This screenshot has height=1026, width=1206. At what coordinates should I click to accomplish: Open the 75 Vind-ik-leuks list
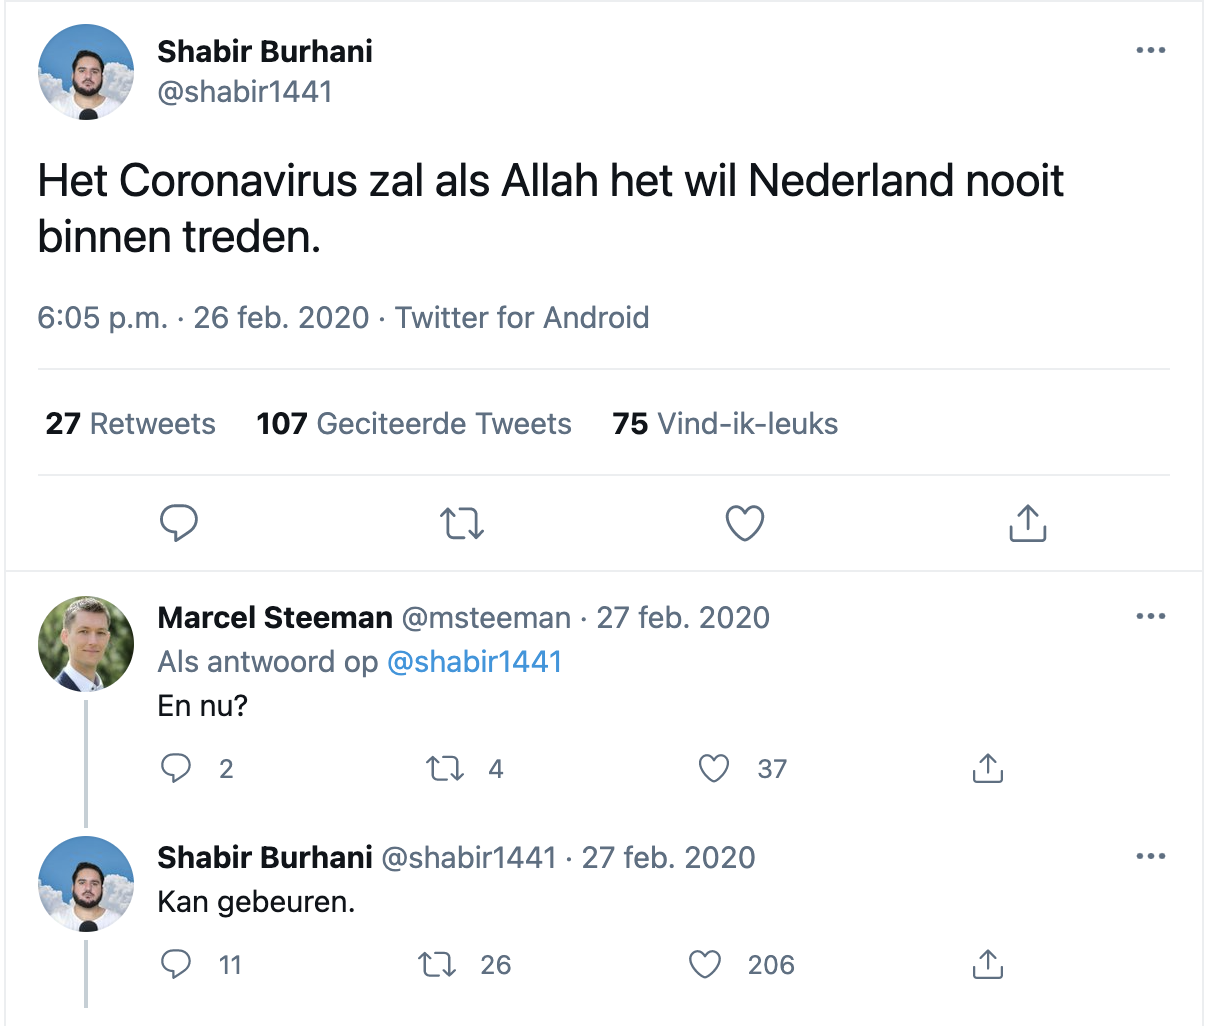(x=725, y=424)
